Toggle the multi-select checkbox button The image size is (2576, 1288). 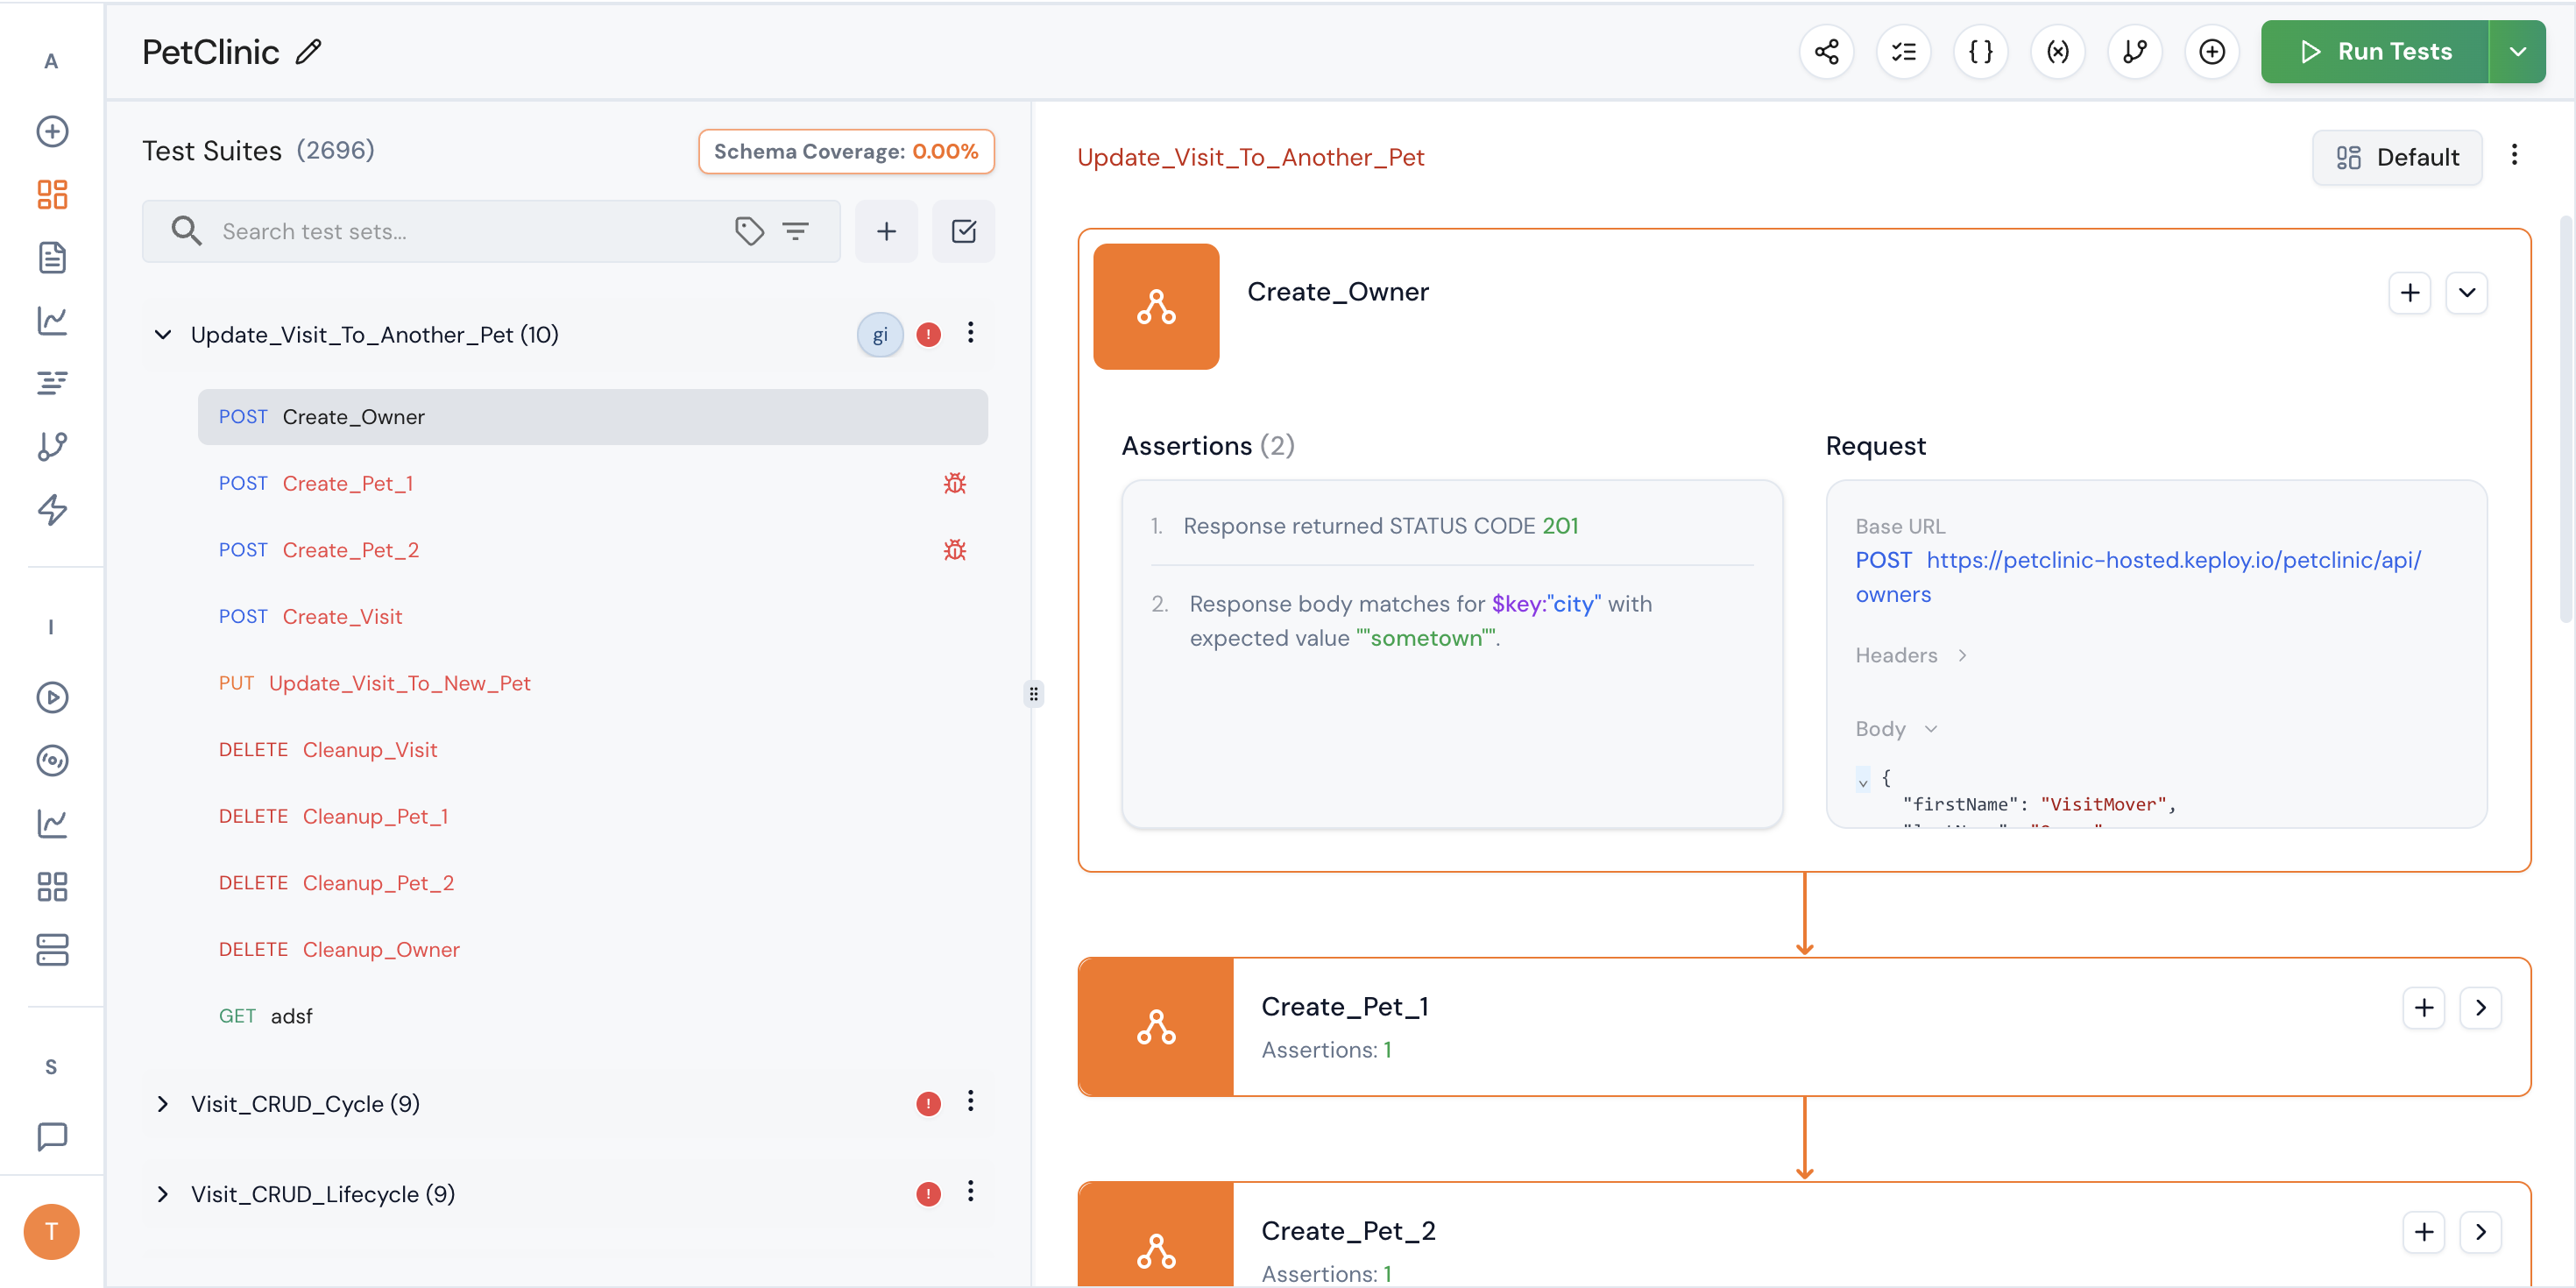point(963,231)
